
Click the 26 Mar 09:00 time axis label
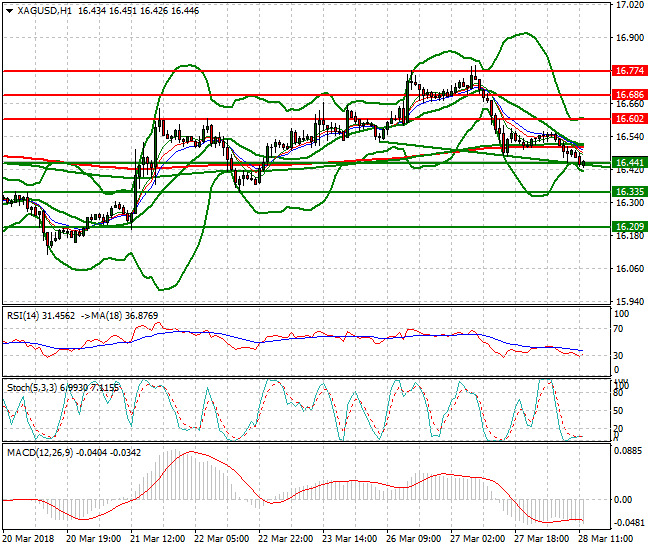coord(414,539)
